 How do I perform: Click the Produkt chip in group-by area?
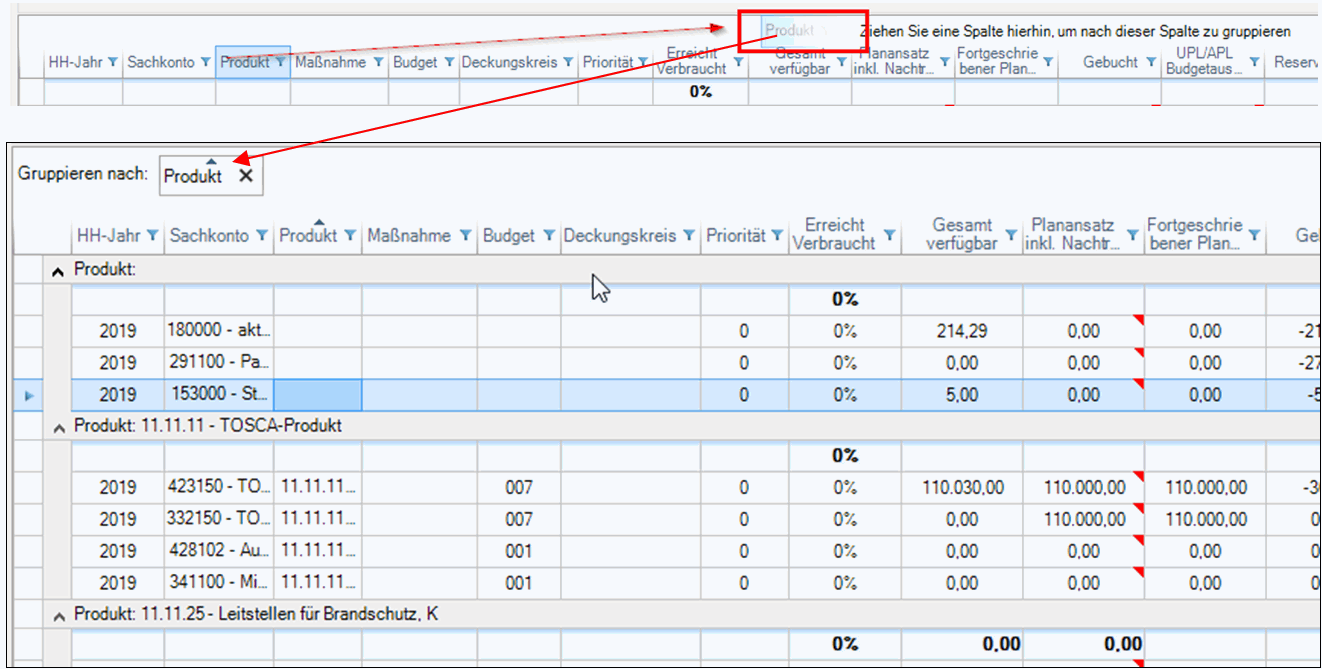pos(193,176)
